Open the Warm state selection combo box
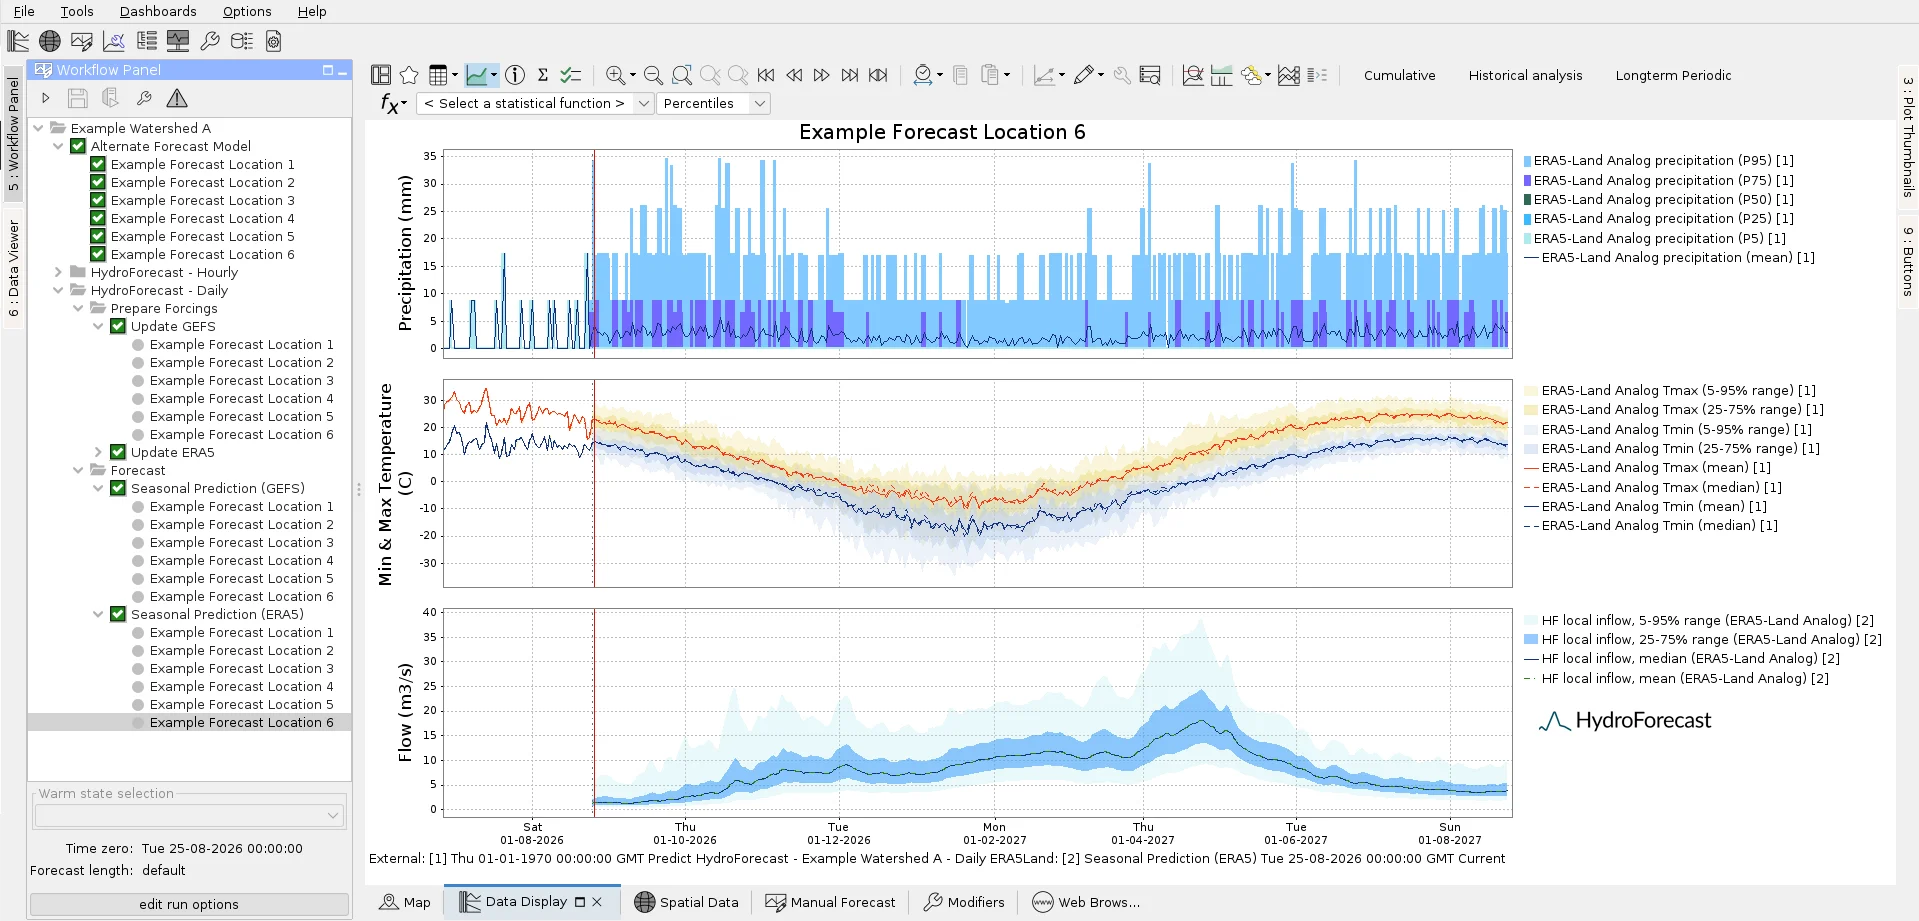Viewport: 1919px width, 921px height. click(189, 816)
